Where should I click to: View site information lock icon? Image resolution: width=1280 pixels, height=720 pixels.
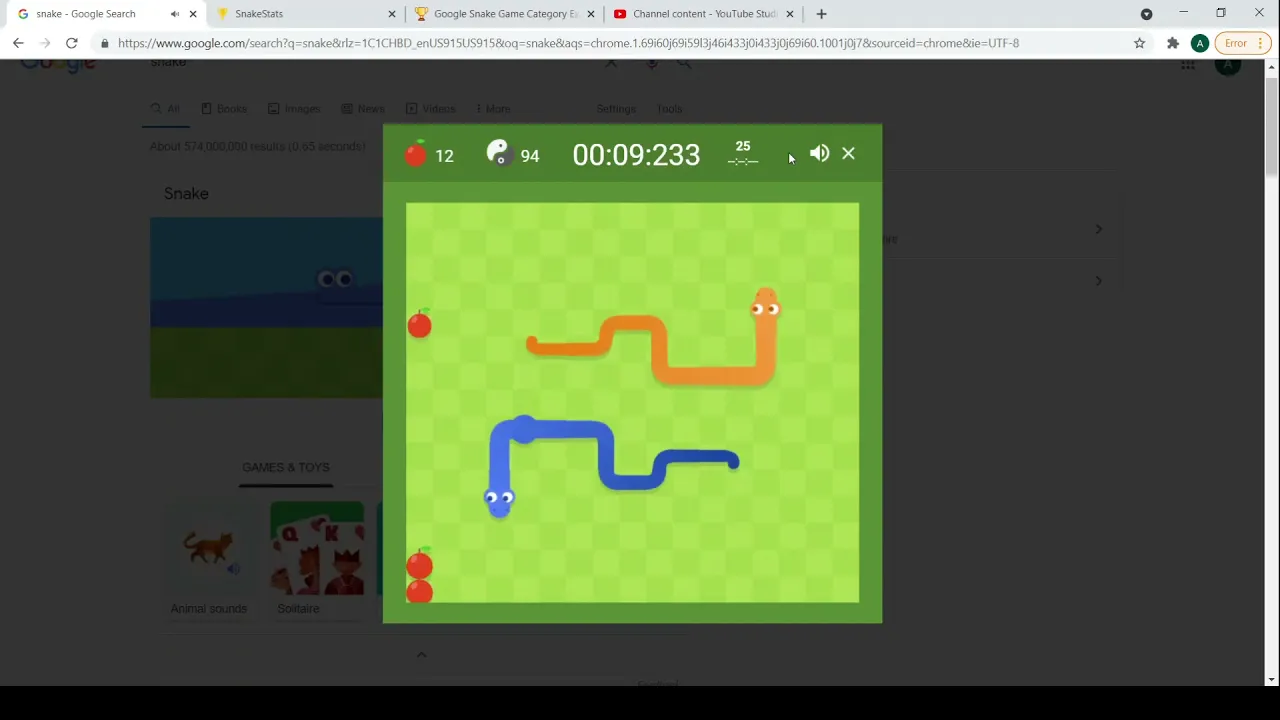104,43
